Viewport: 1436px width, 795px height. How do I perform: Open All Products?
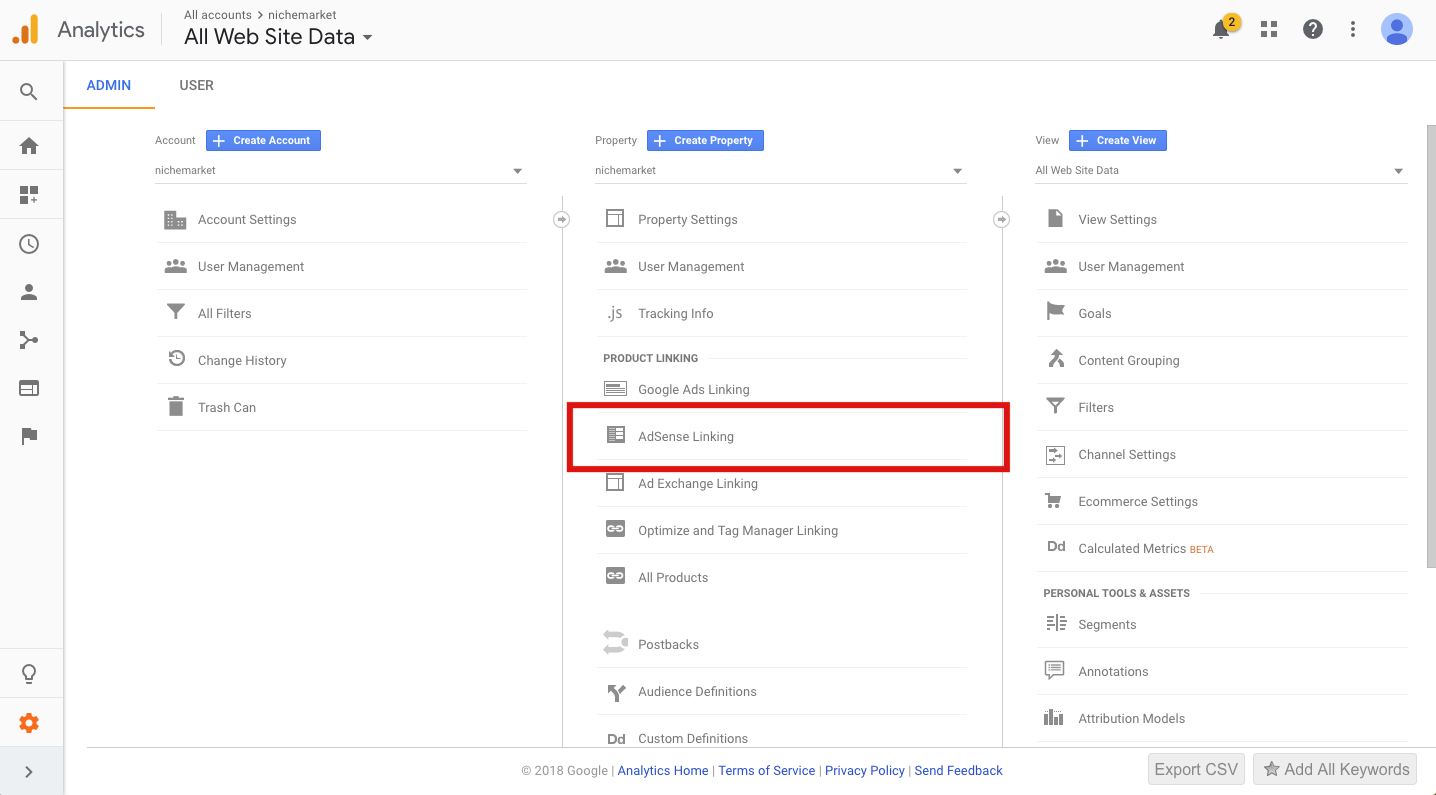click(x=781, y=577)
